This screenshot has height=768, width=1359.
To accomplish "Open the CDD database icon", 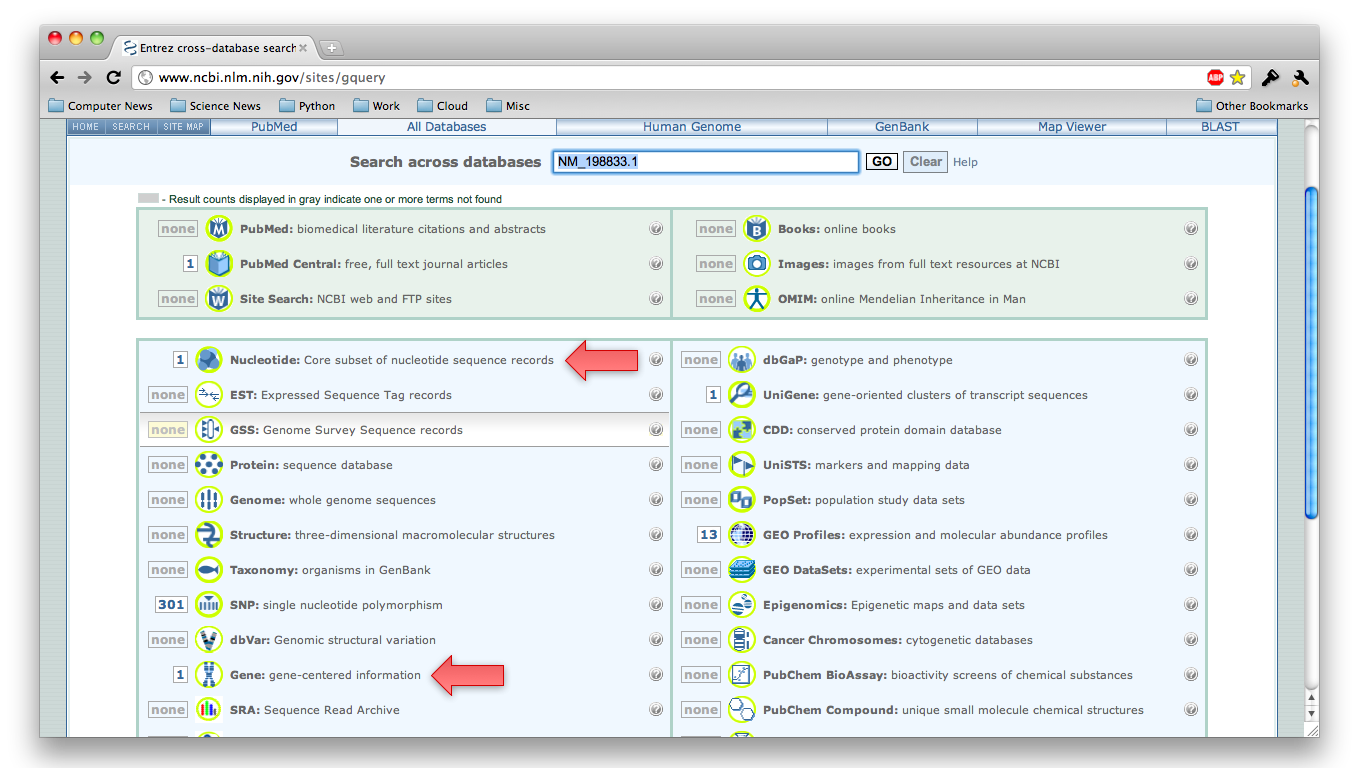I will click(x=742, y=430).
